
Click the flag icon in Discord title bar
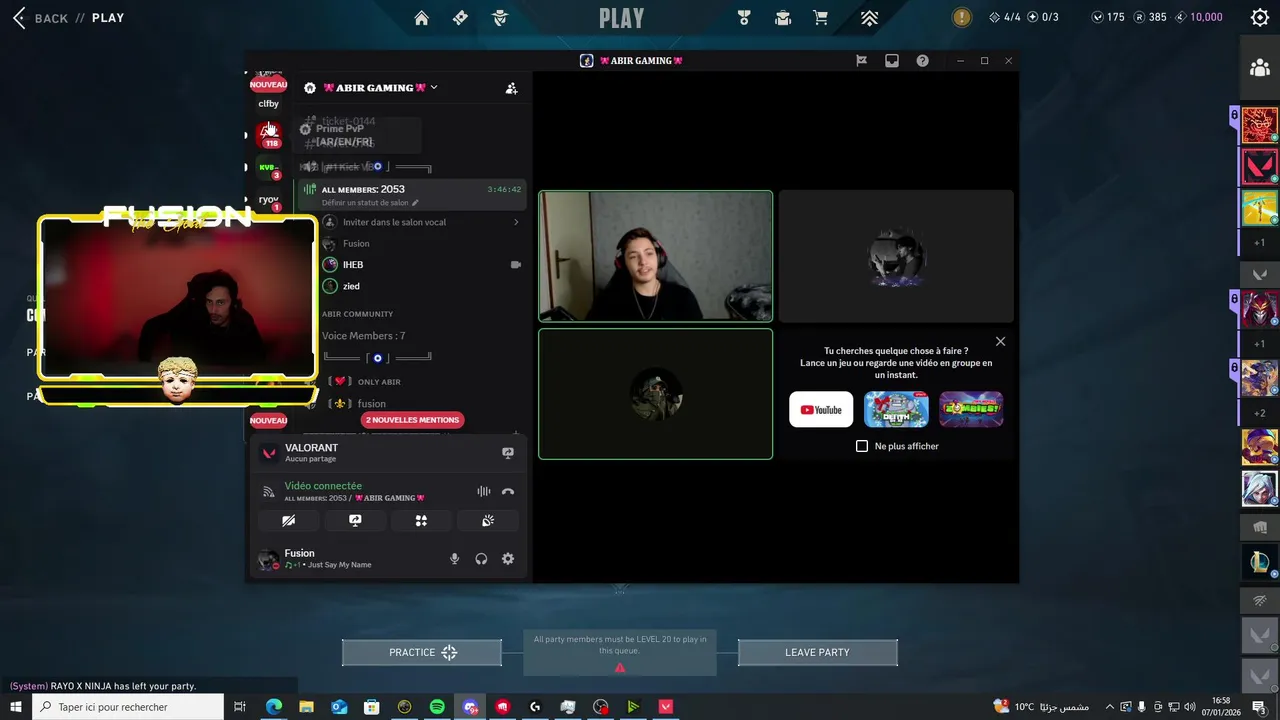coord(861,61)
